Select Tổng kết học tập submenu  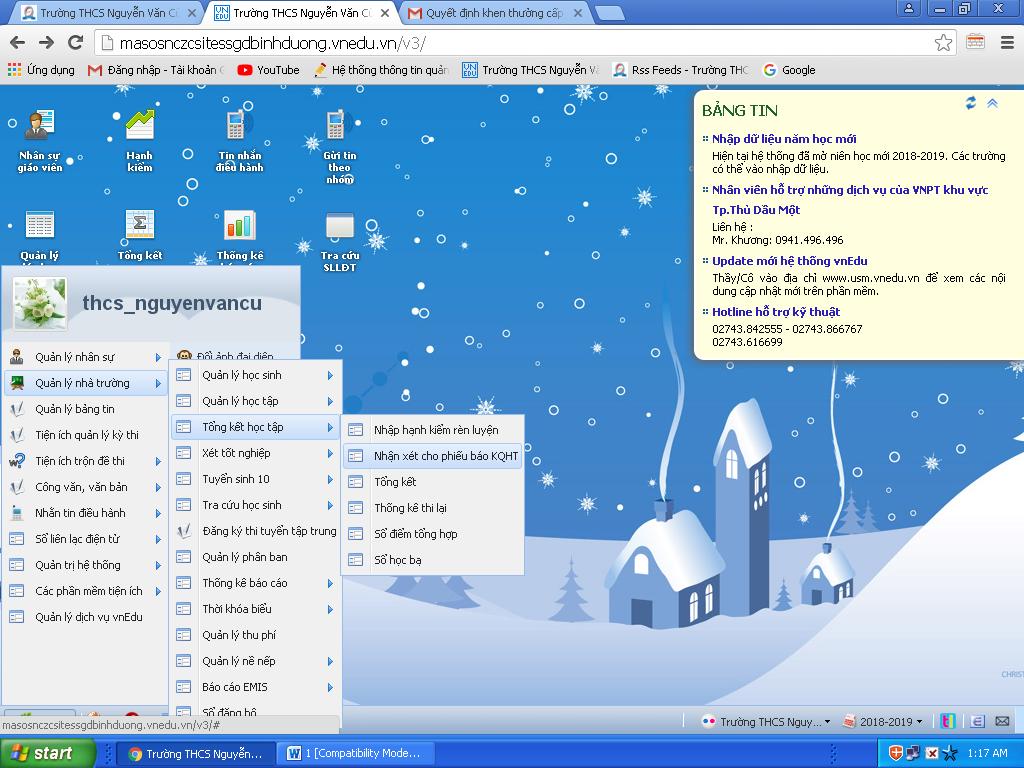[255, 427]
